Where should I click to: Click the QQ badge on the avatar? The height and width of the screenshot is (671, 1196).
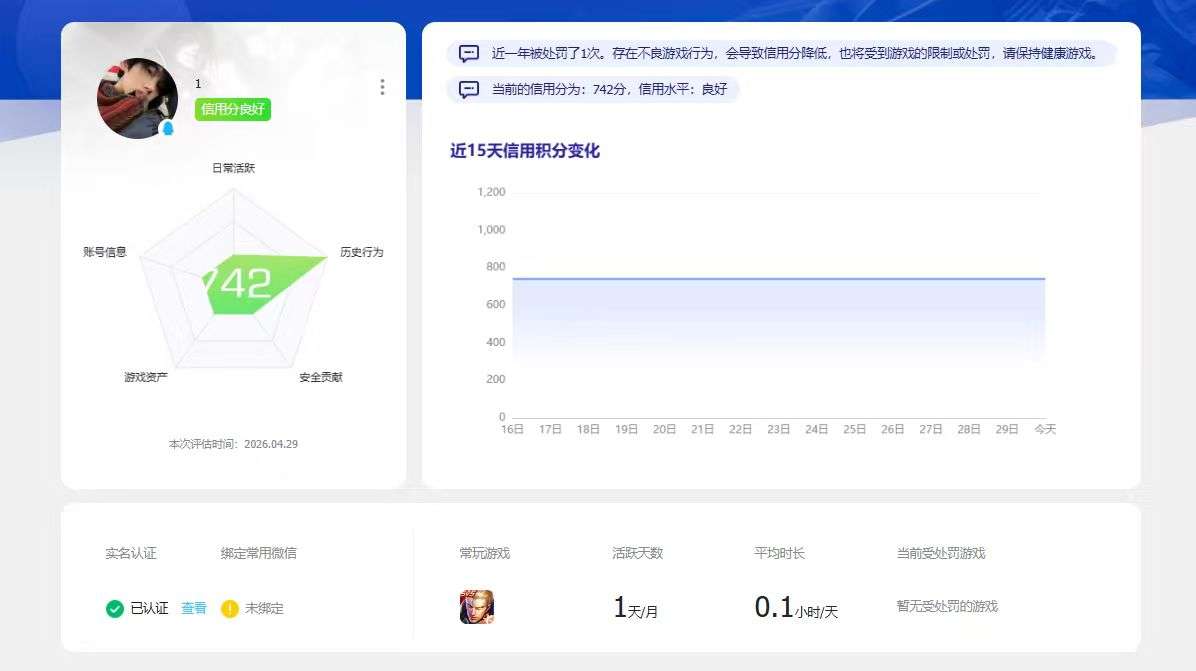click(168, 128)
